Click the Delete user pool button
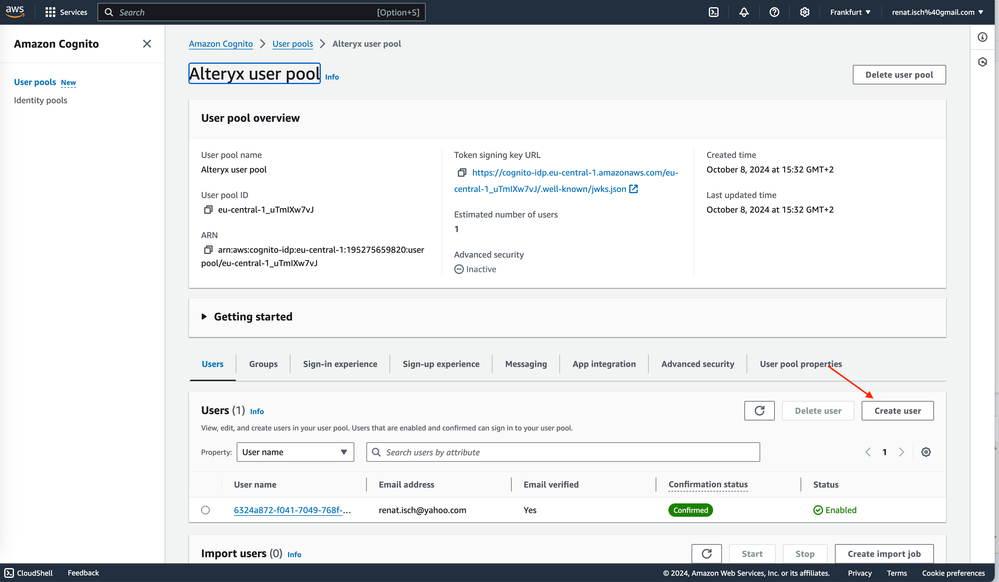This screenshot has height=582, width=999. click(899, 75)
